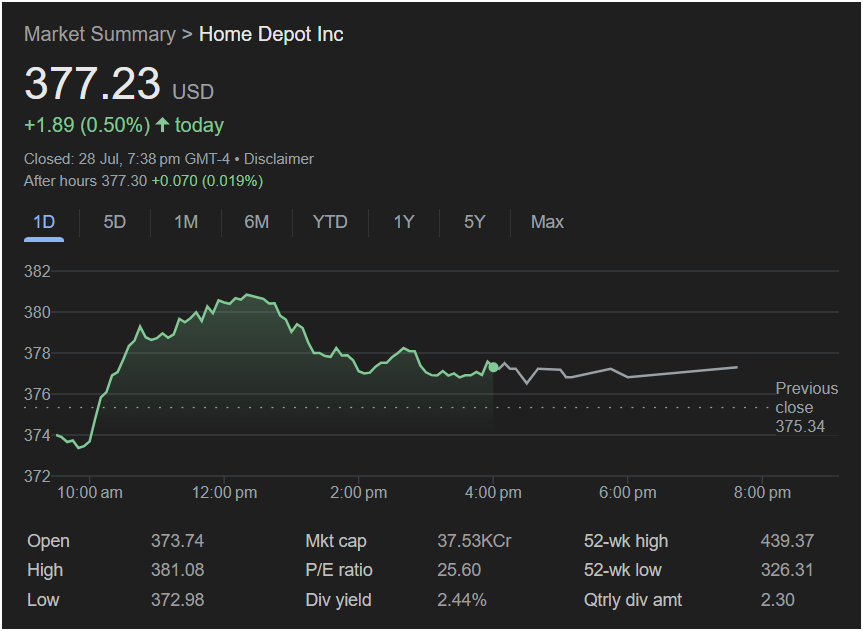This screenshot has height=631, width=863.
Task: Click the Qtrly div amt value 2.30
Action: click(x=777, y=600)
